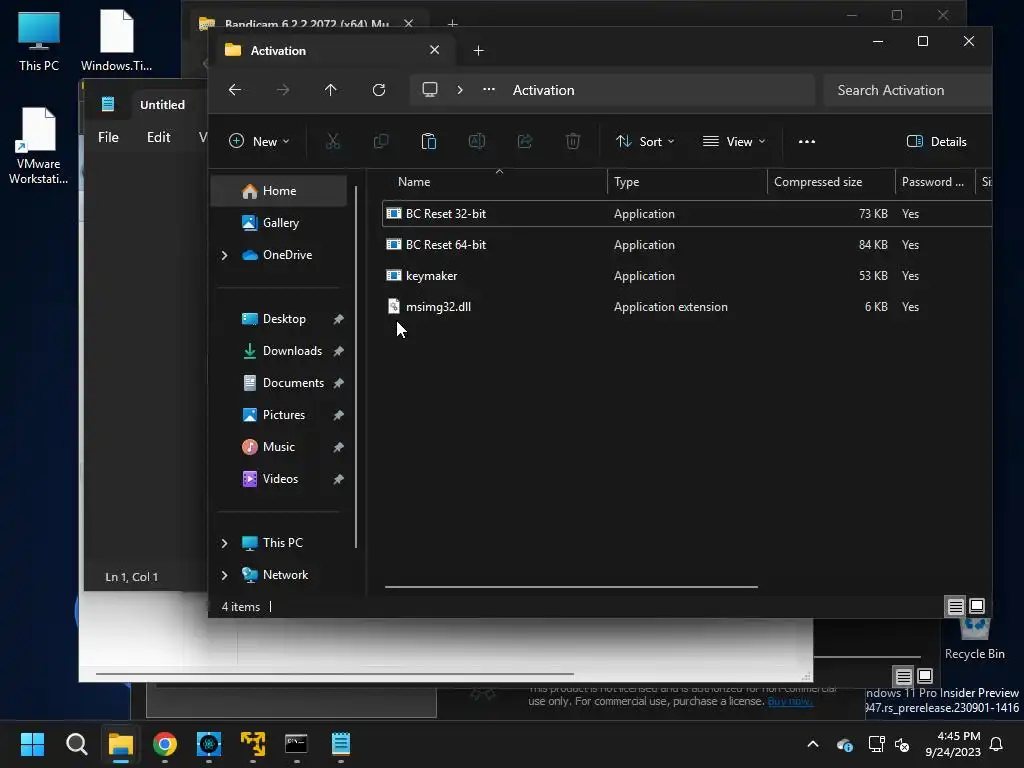Open the New dropdown menu

[x=259, y=141]
